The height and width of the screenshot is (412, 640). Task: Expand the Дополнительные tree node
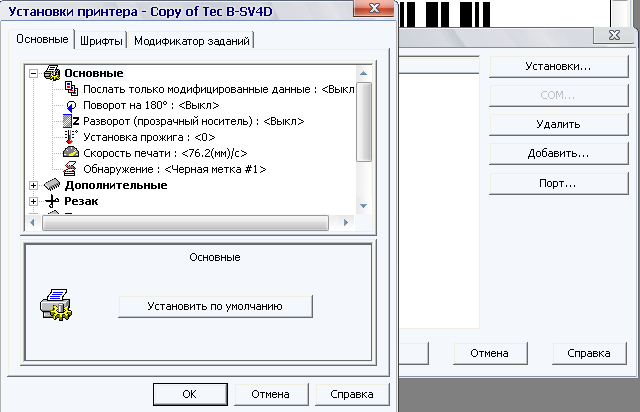click(x=33, y=185)
